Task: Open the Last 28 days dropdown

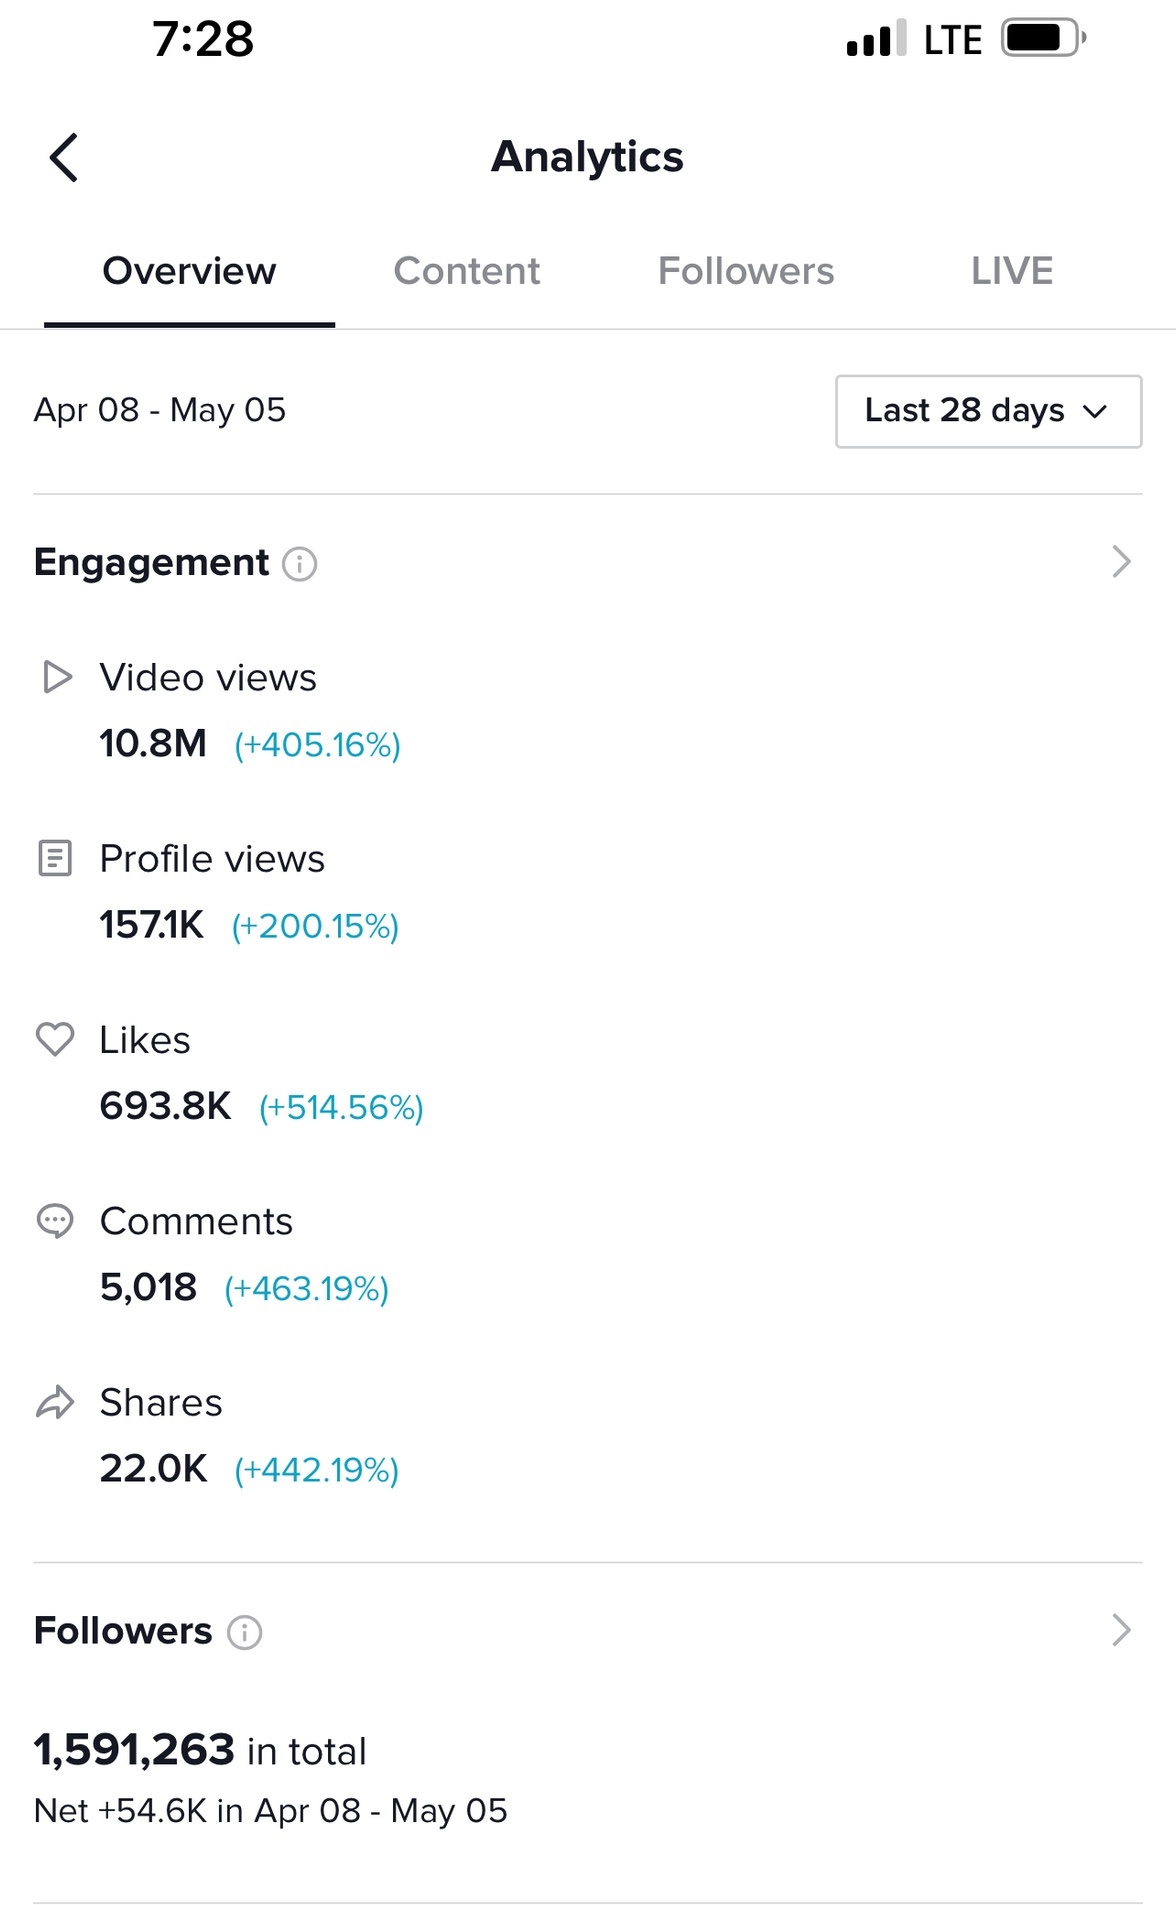Action: (988, 411)
